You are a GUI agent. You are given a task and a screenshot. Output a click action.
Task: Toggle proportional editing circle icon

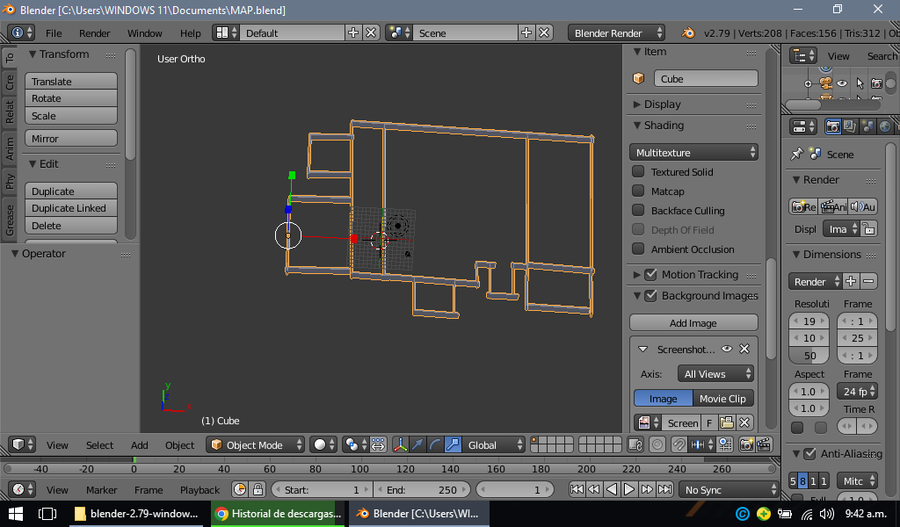coord(657,444)
